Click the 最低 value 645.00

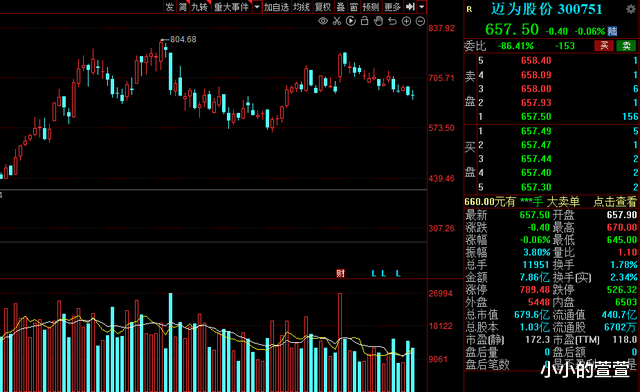pyautogui.click(x=622, y=240)
